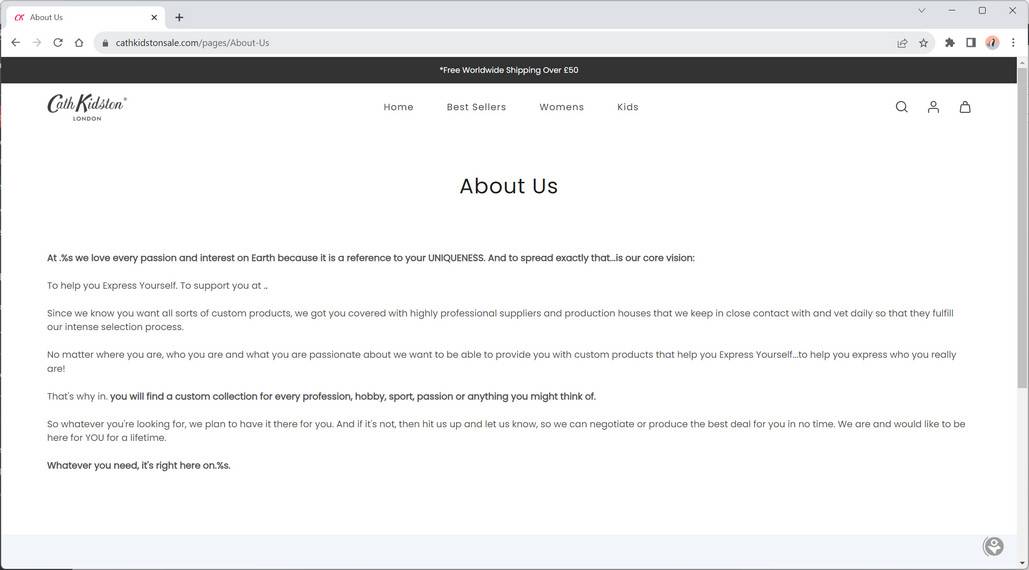Select the About Us browser tab
Screen dimensions: 1029x570
(85, 18)
